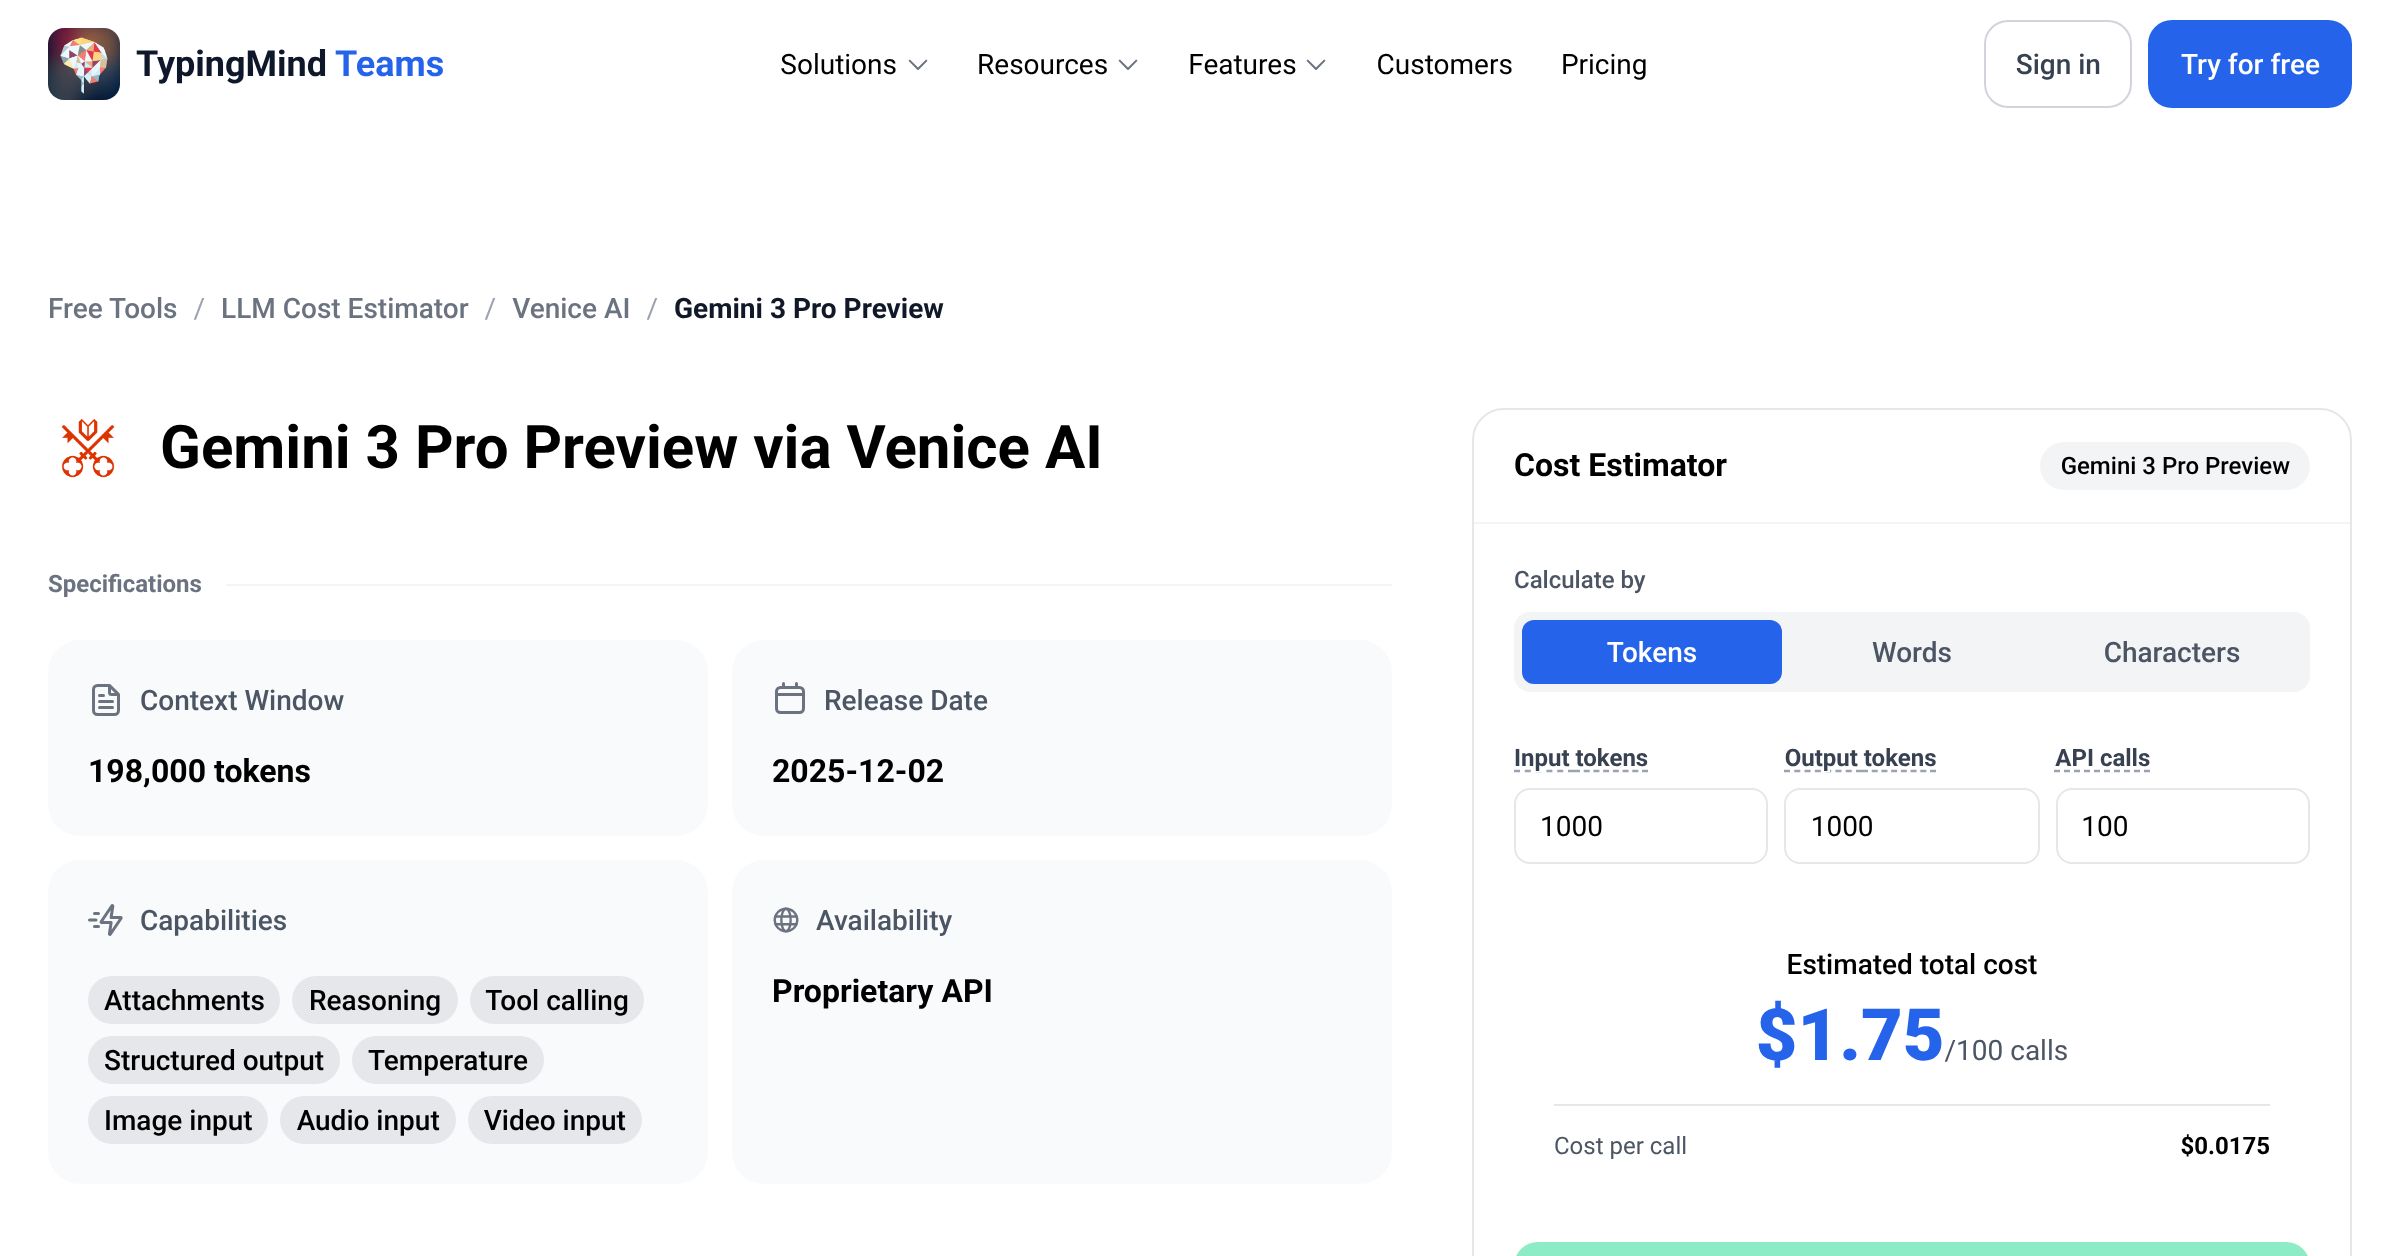Click the TypingMind Teams brand text

(290, 64)
